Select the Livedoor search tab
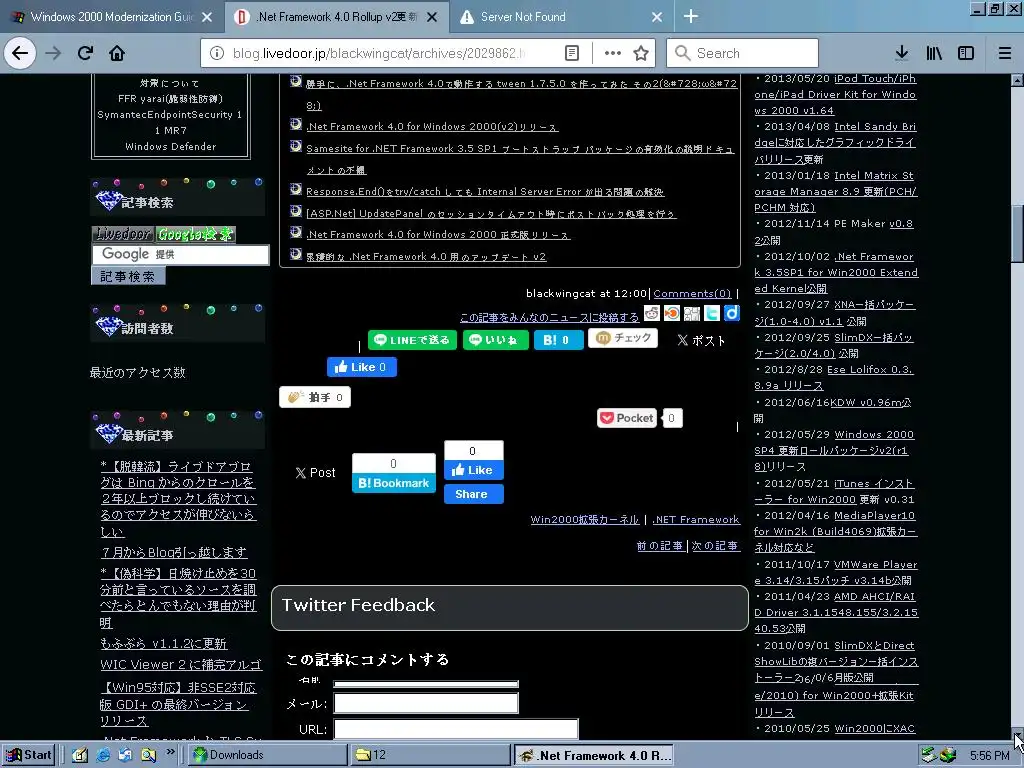Screen dimensions: 1024x768 (123, 234)
